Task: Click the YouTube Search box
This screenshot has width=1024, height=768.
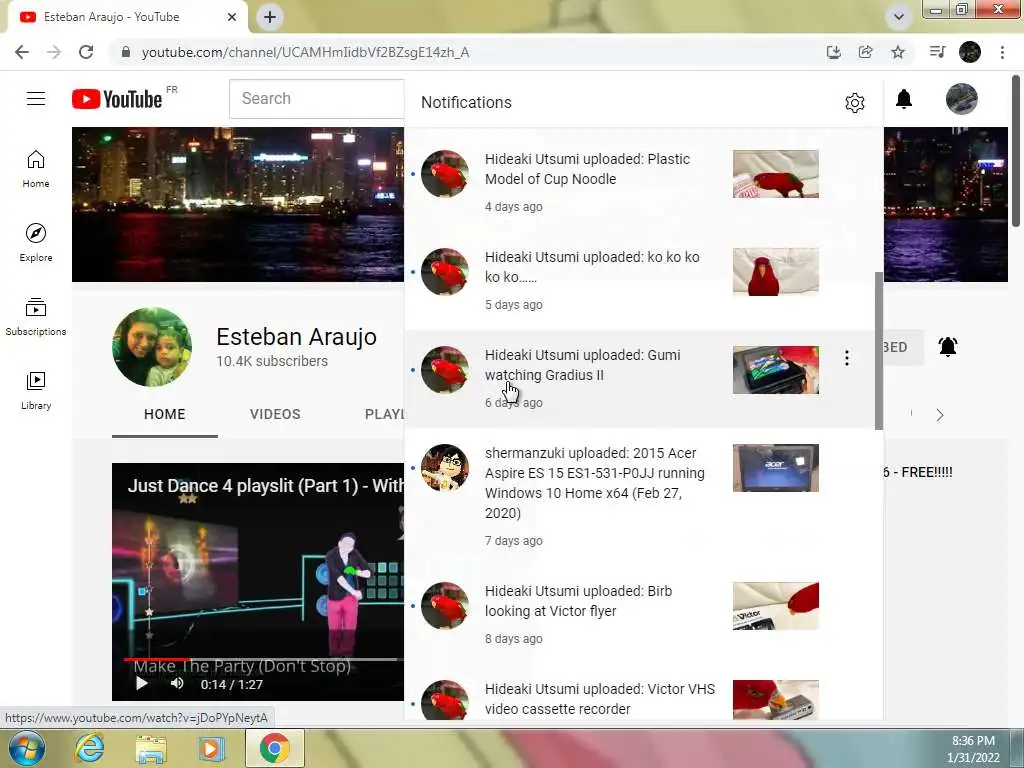Action: click(317, 99)
